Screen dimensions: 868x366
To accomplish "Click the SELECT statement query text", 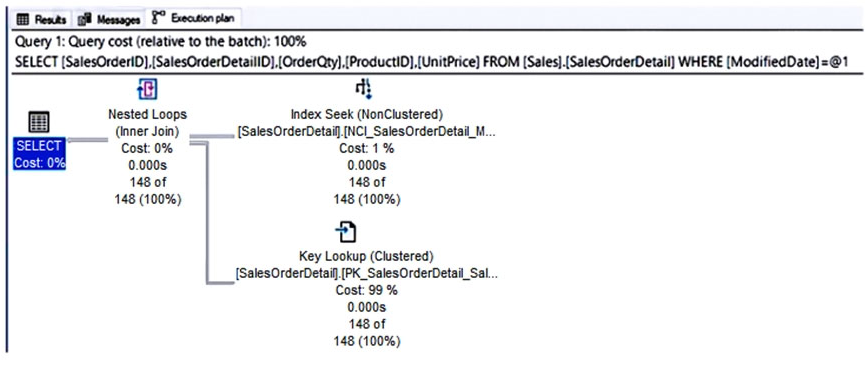I will [432, 63].
